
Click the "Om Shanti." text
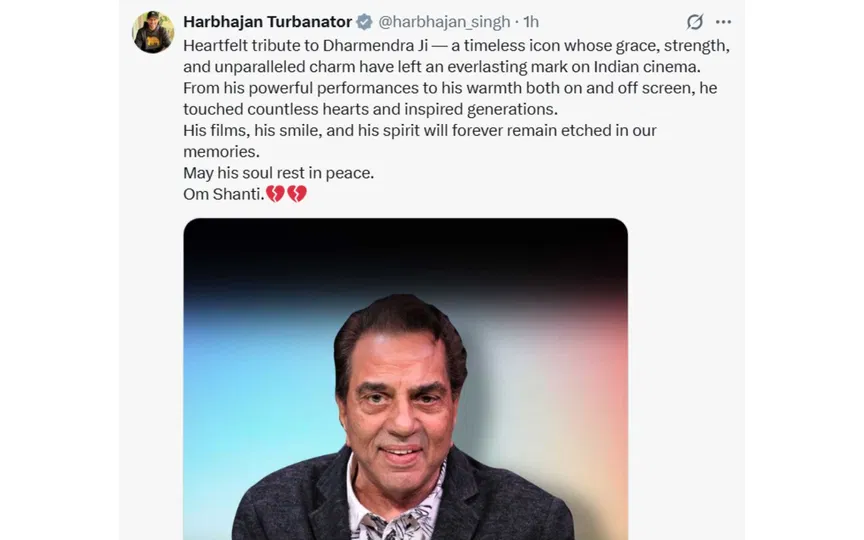223,194
